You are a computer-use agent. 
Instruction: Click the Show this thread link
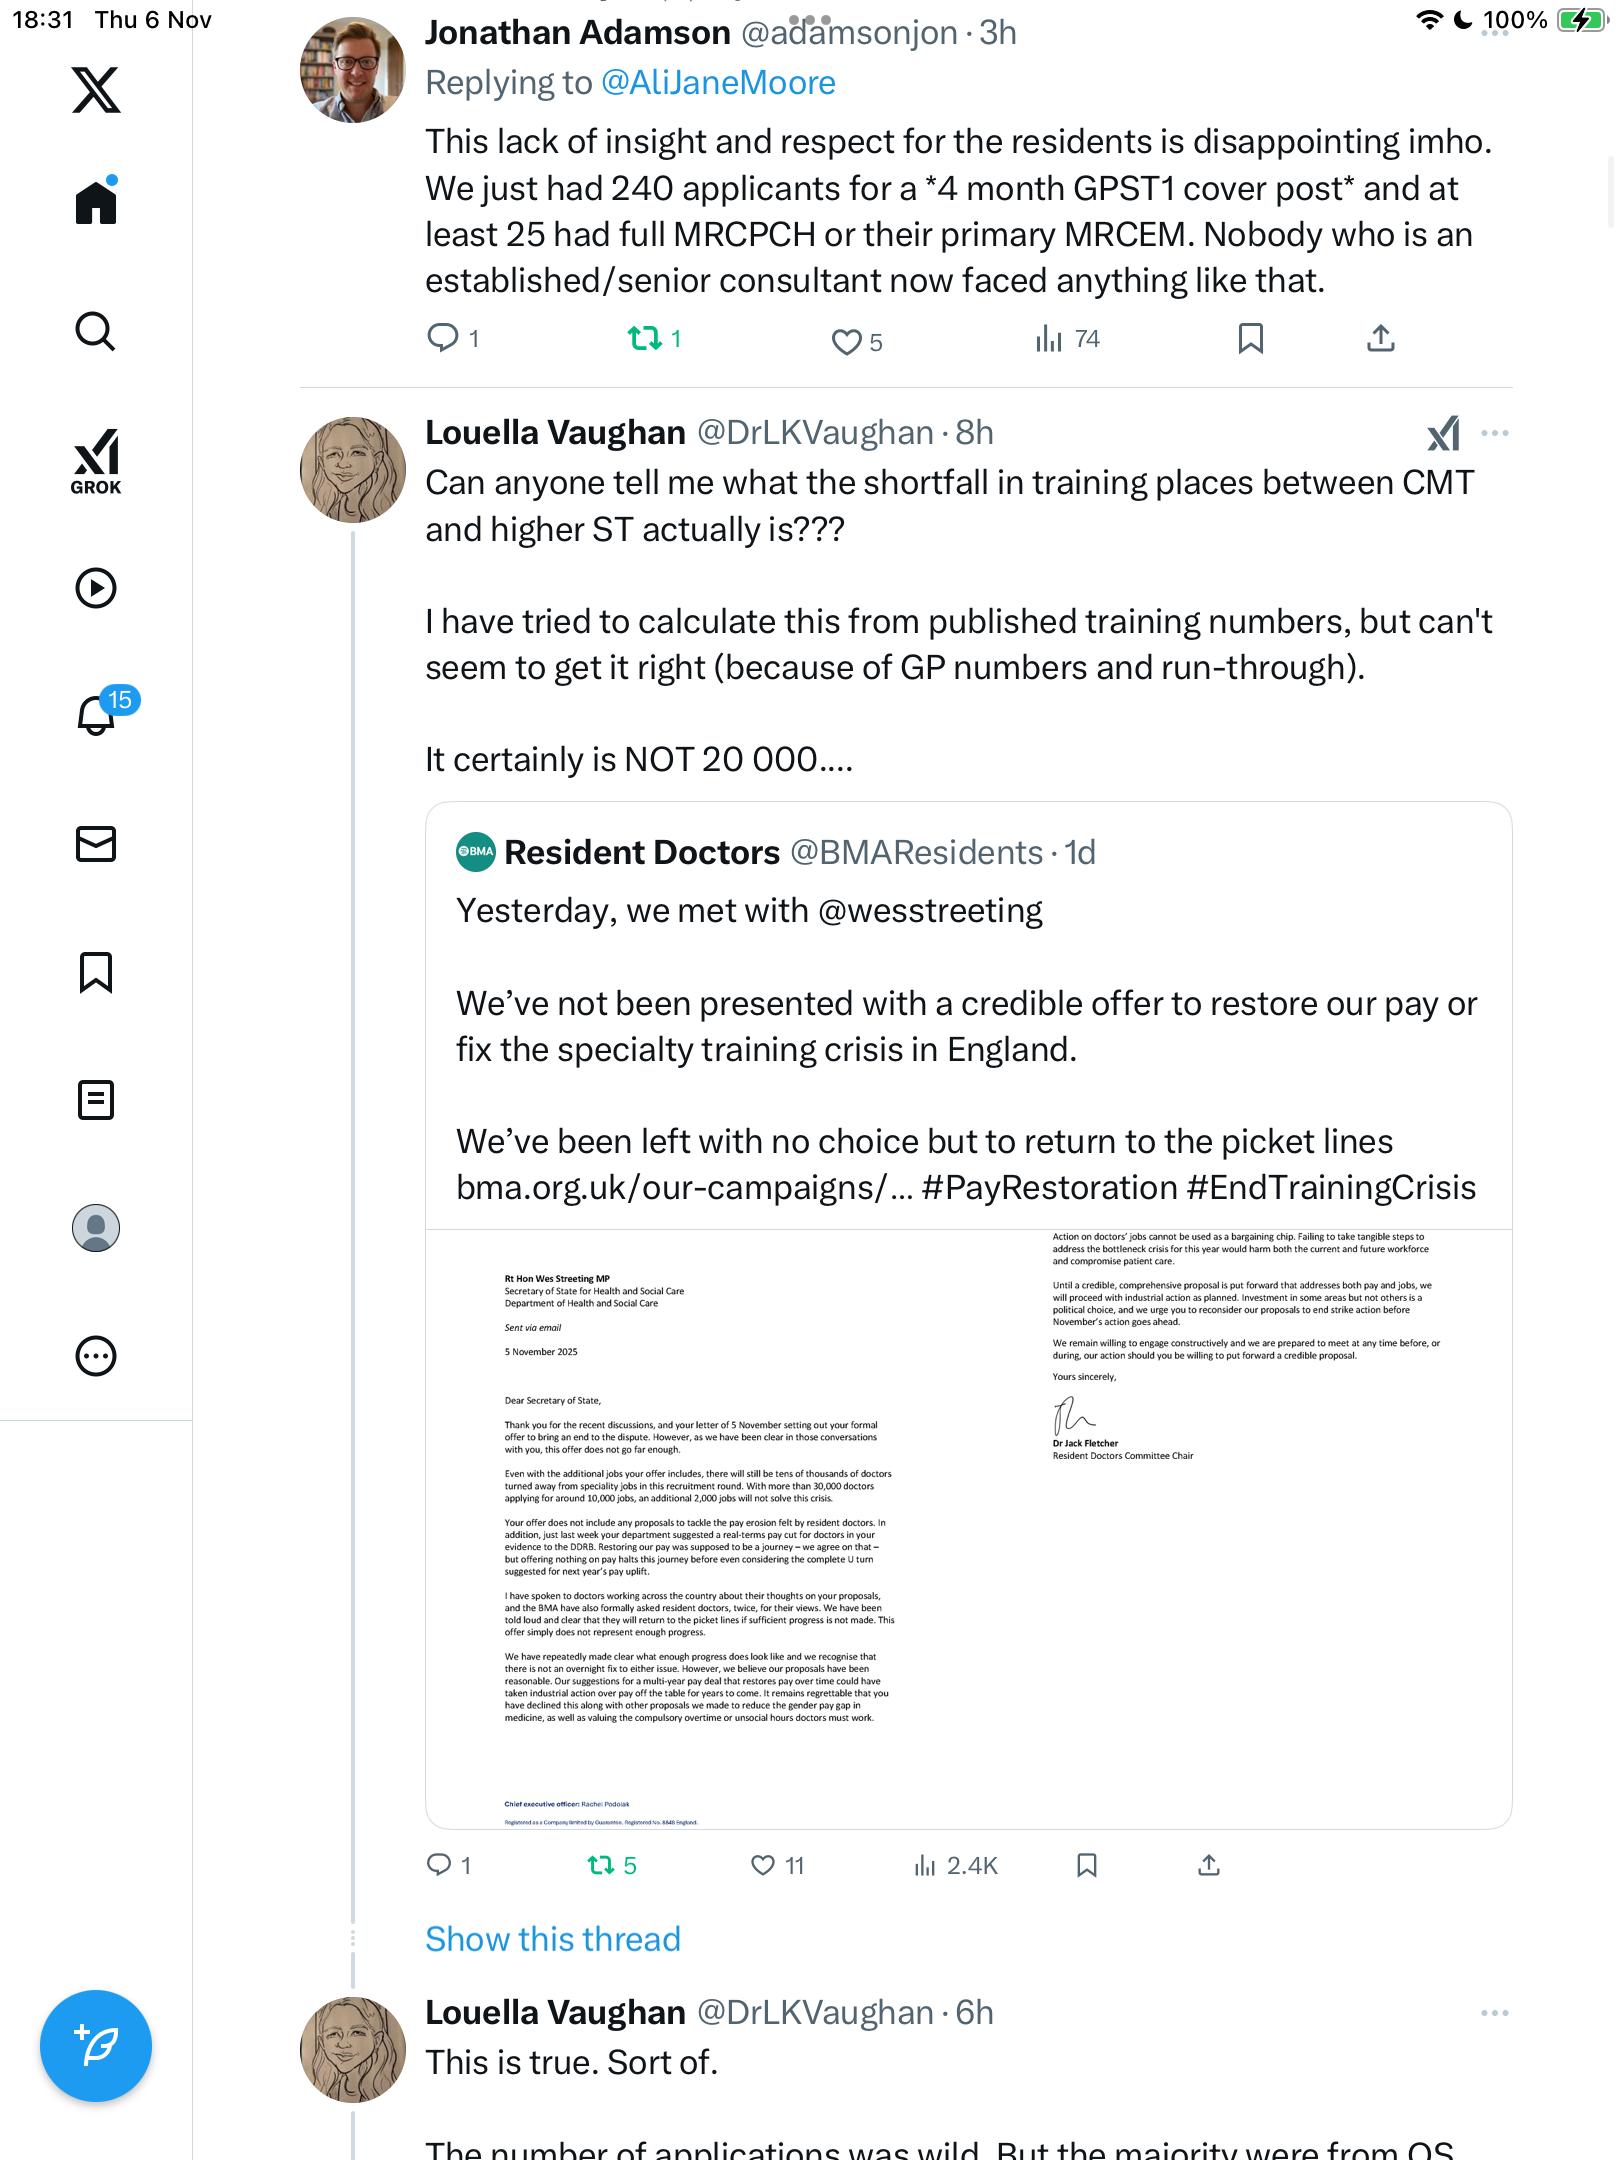pyautogui.click(x=553, y=1939)
